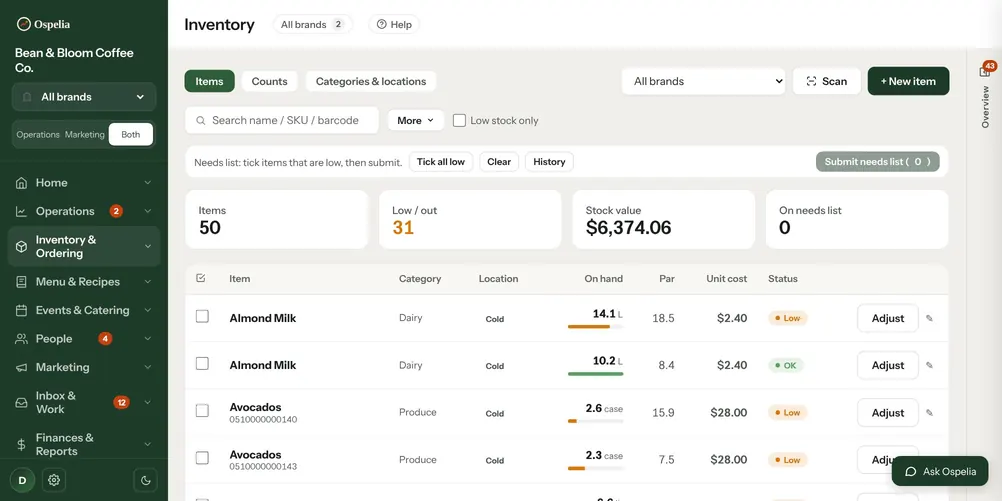1002x501 pixels.
Task: Click Submit needs list button
Action: (877, 162)
